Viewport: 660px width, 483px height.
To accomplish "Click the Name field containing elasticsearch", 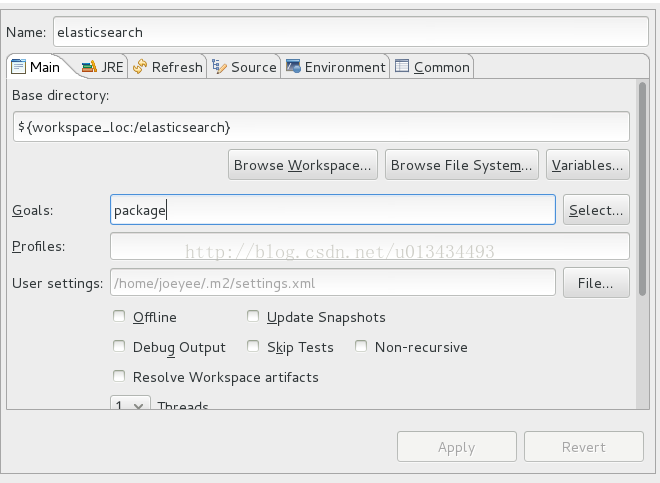I will pyautogui.click(x=351, y=32).
